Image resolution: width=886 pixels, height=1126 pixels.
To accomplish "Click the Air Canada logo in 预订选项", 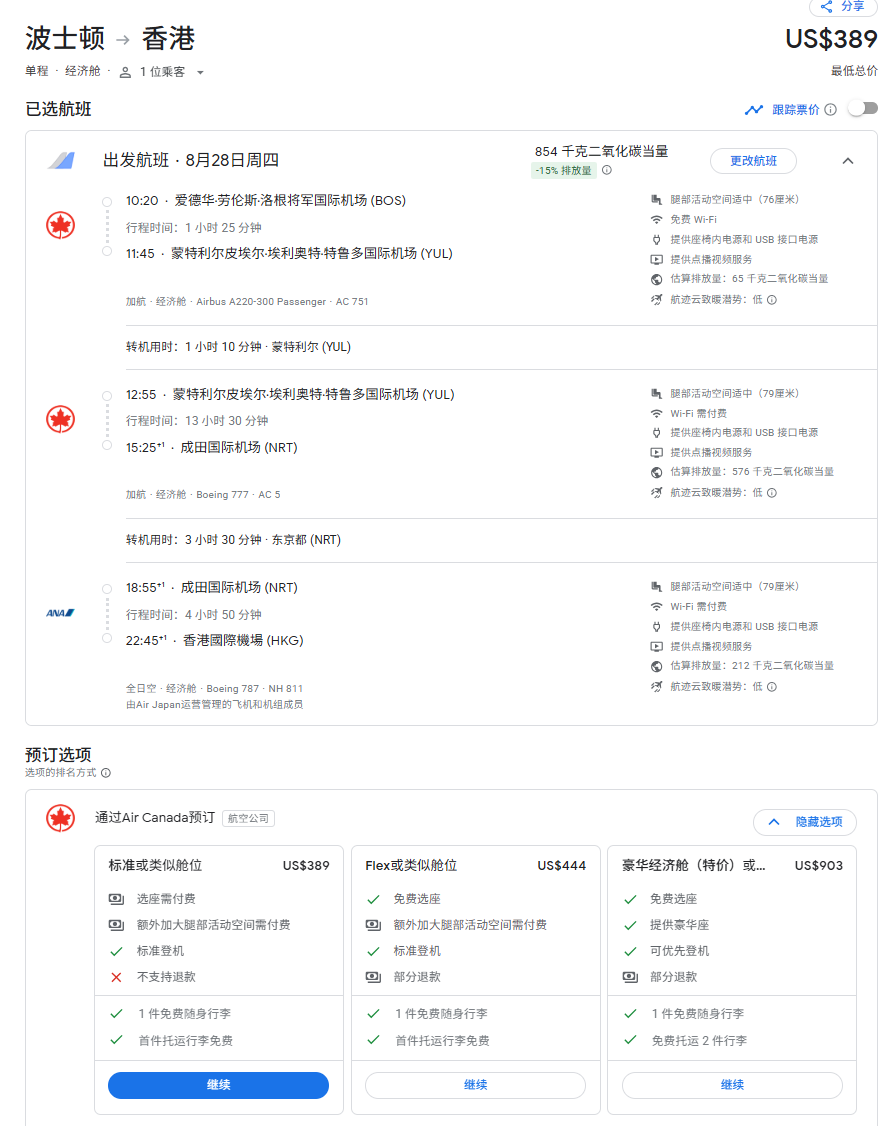I will click(61, 818).
